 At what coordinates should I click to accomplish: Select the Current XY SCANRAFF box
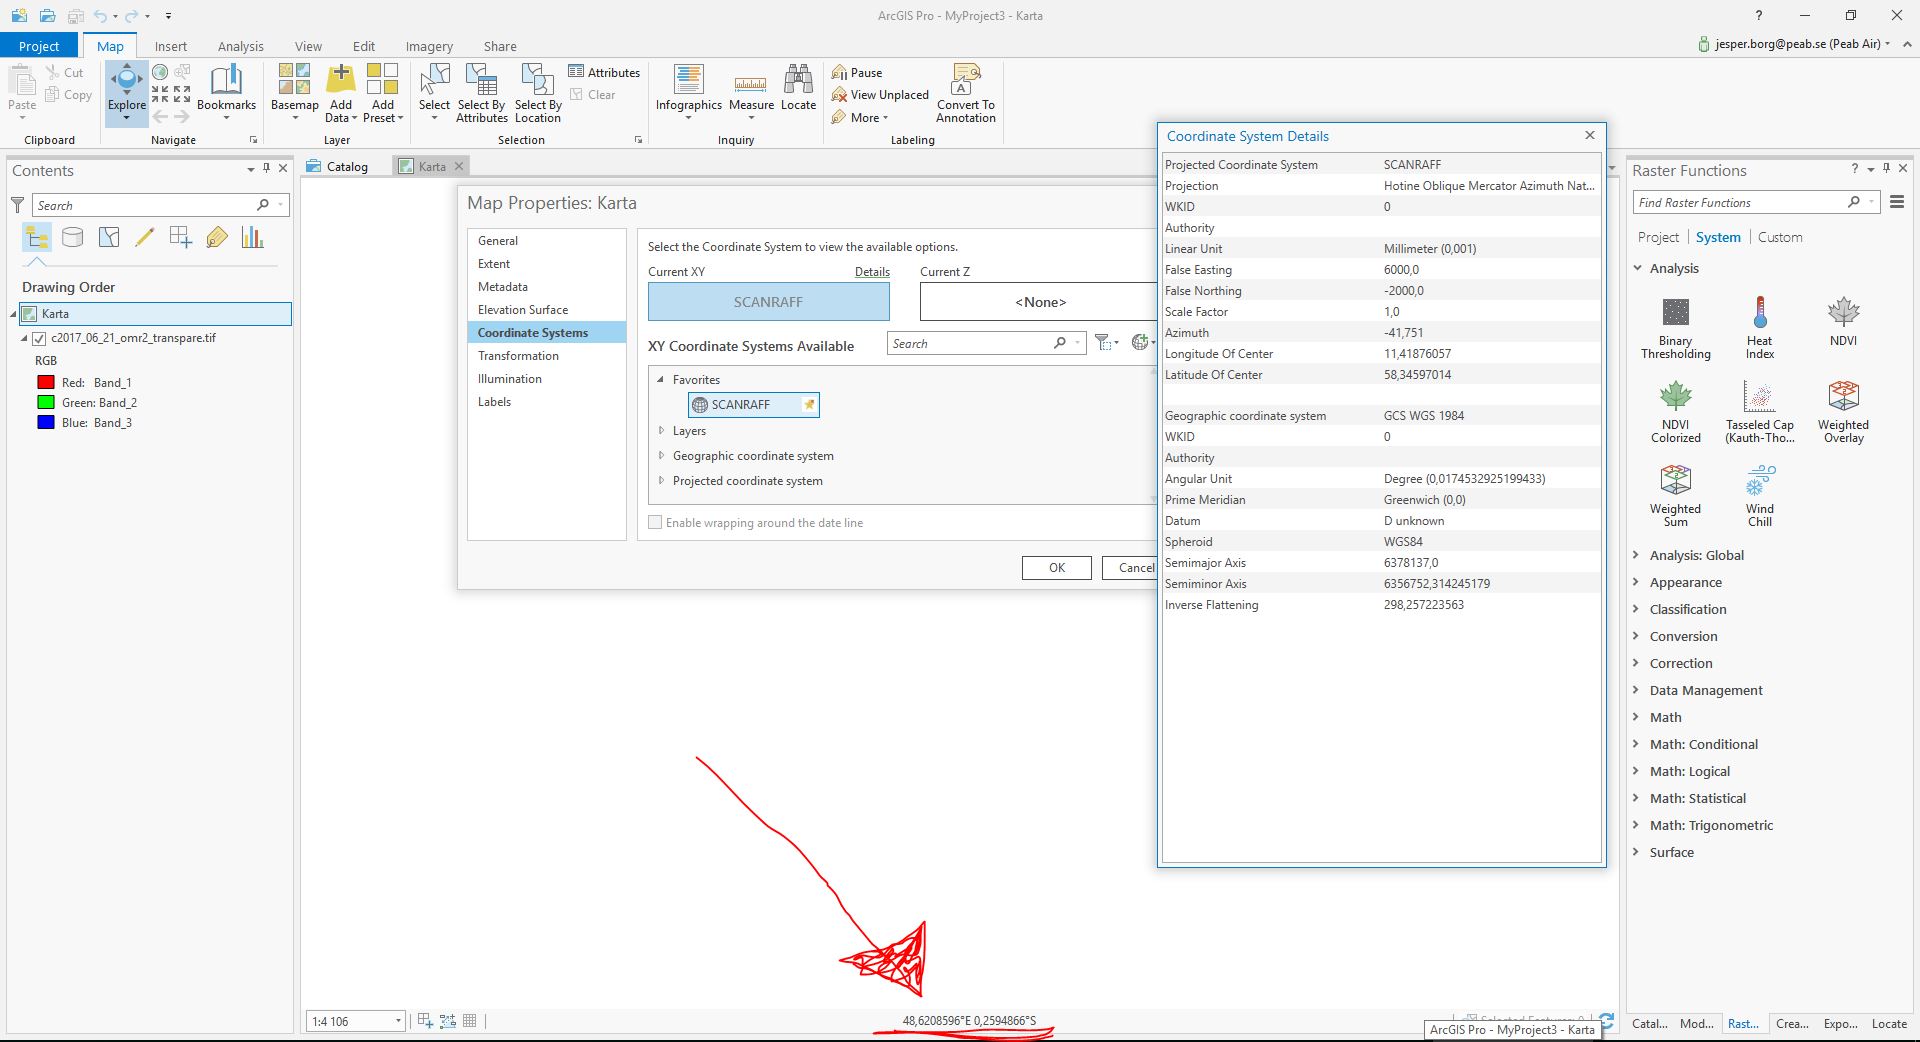click(769, 302)
